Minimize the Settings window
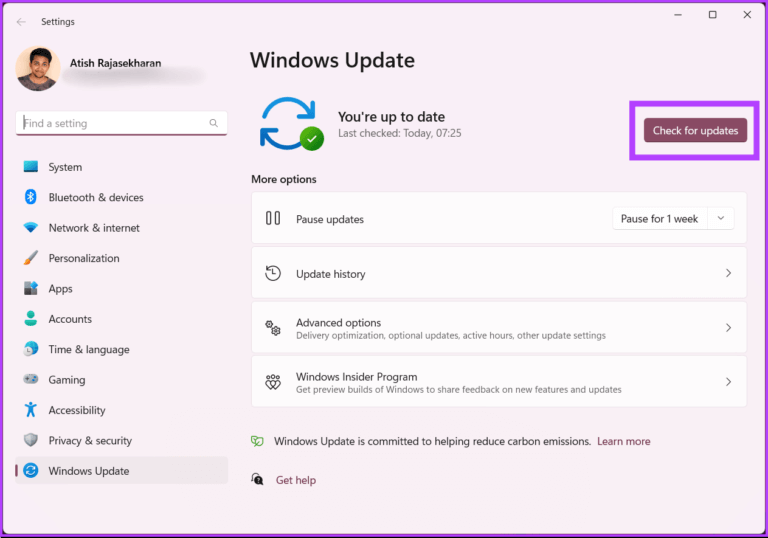Screen dimensions: 768x538 (678, 15)
